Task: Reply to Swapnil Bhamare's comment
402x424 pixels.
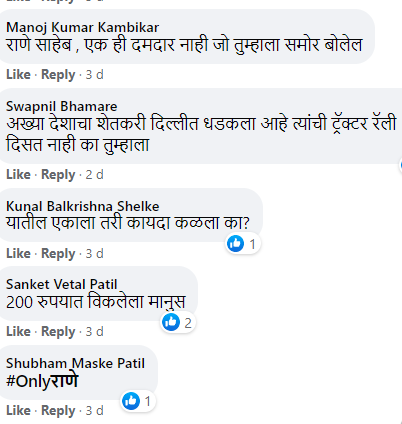Action: tap(58, 175)
